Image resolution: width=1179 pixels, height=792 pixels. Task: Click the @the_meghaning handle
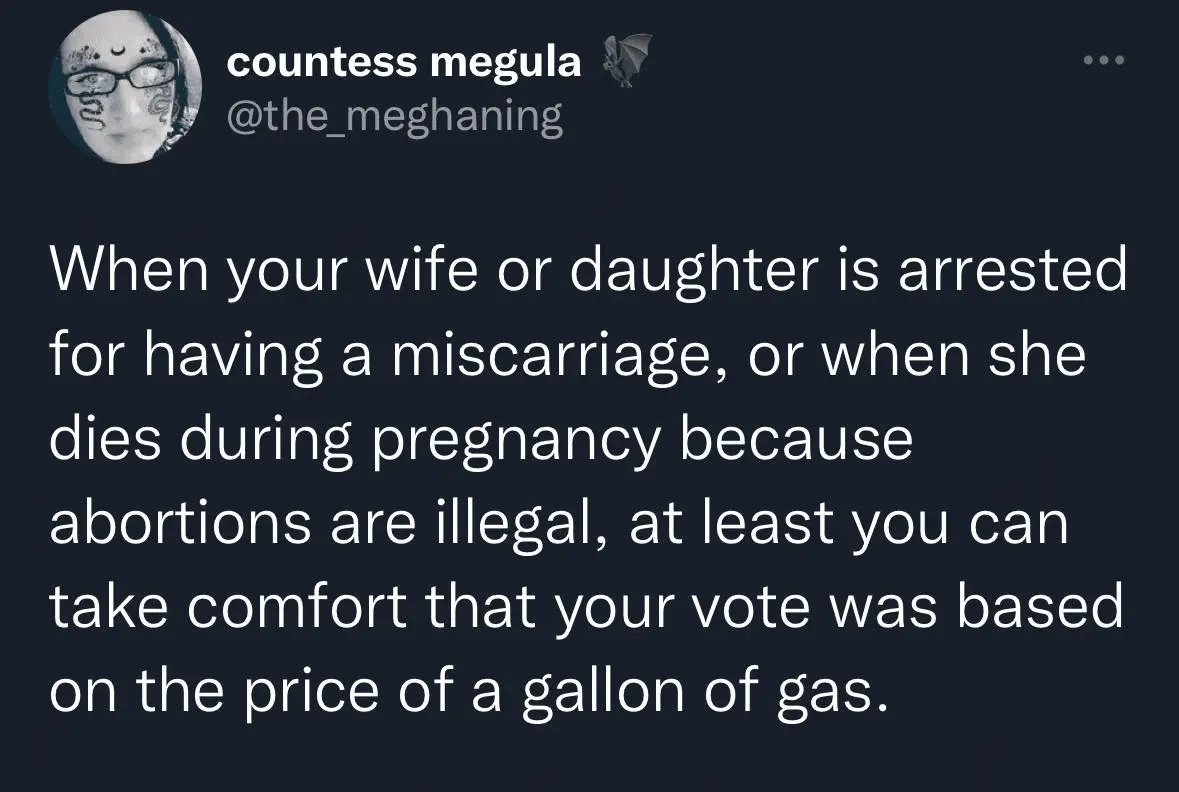pos(395,117)
